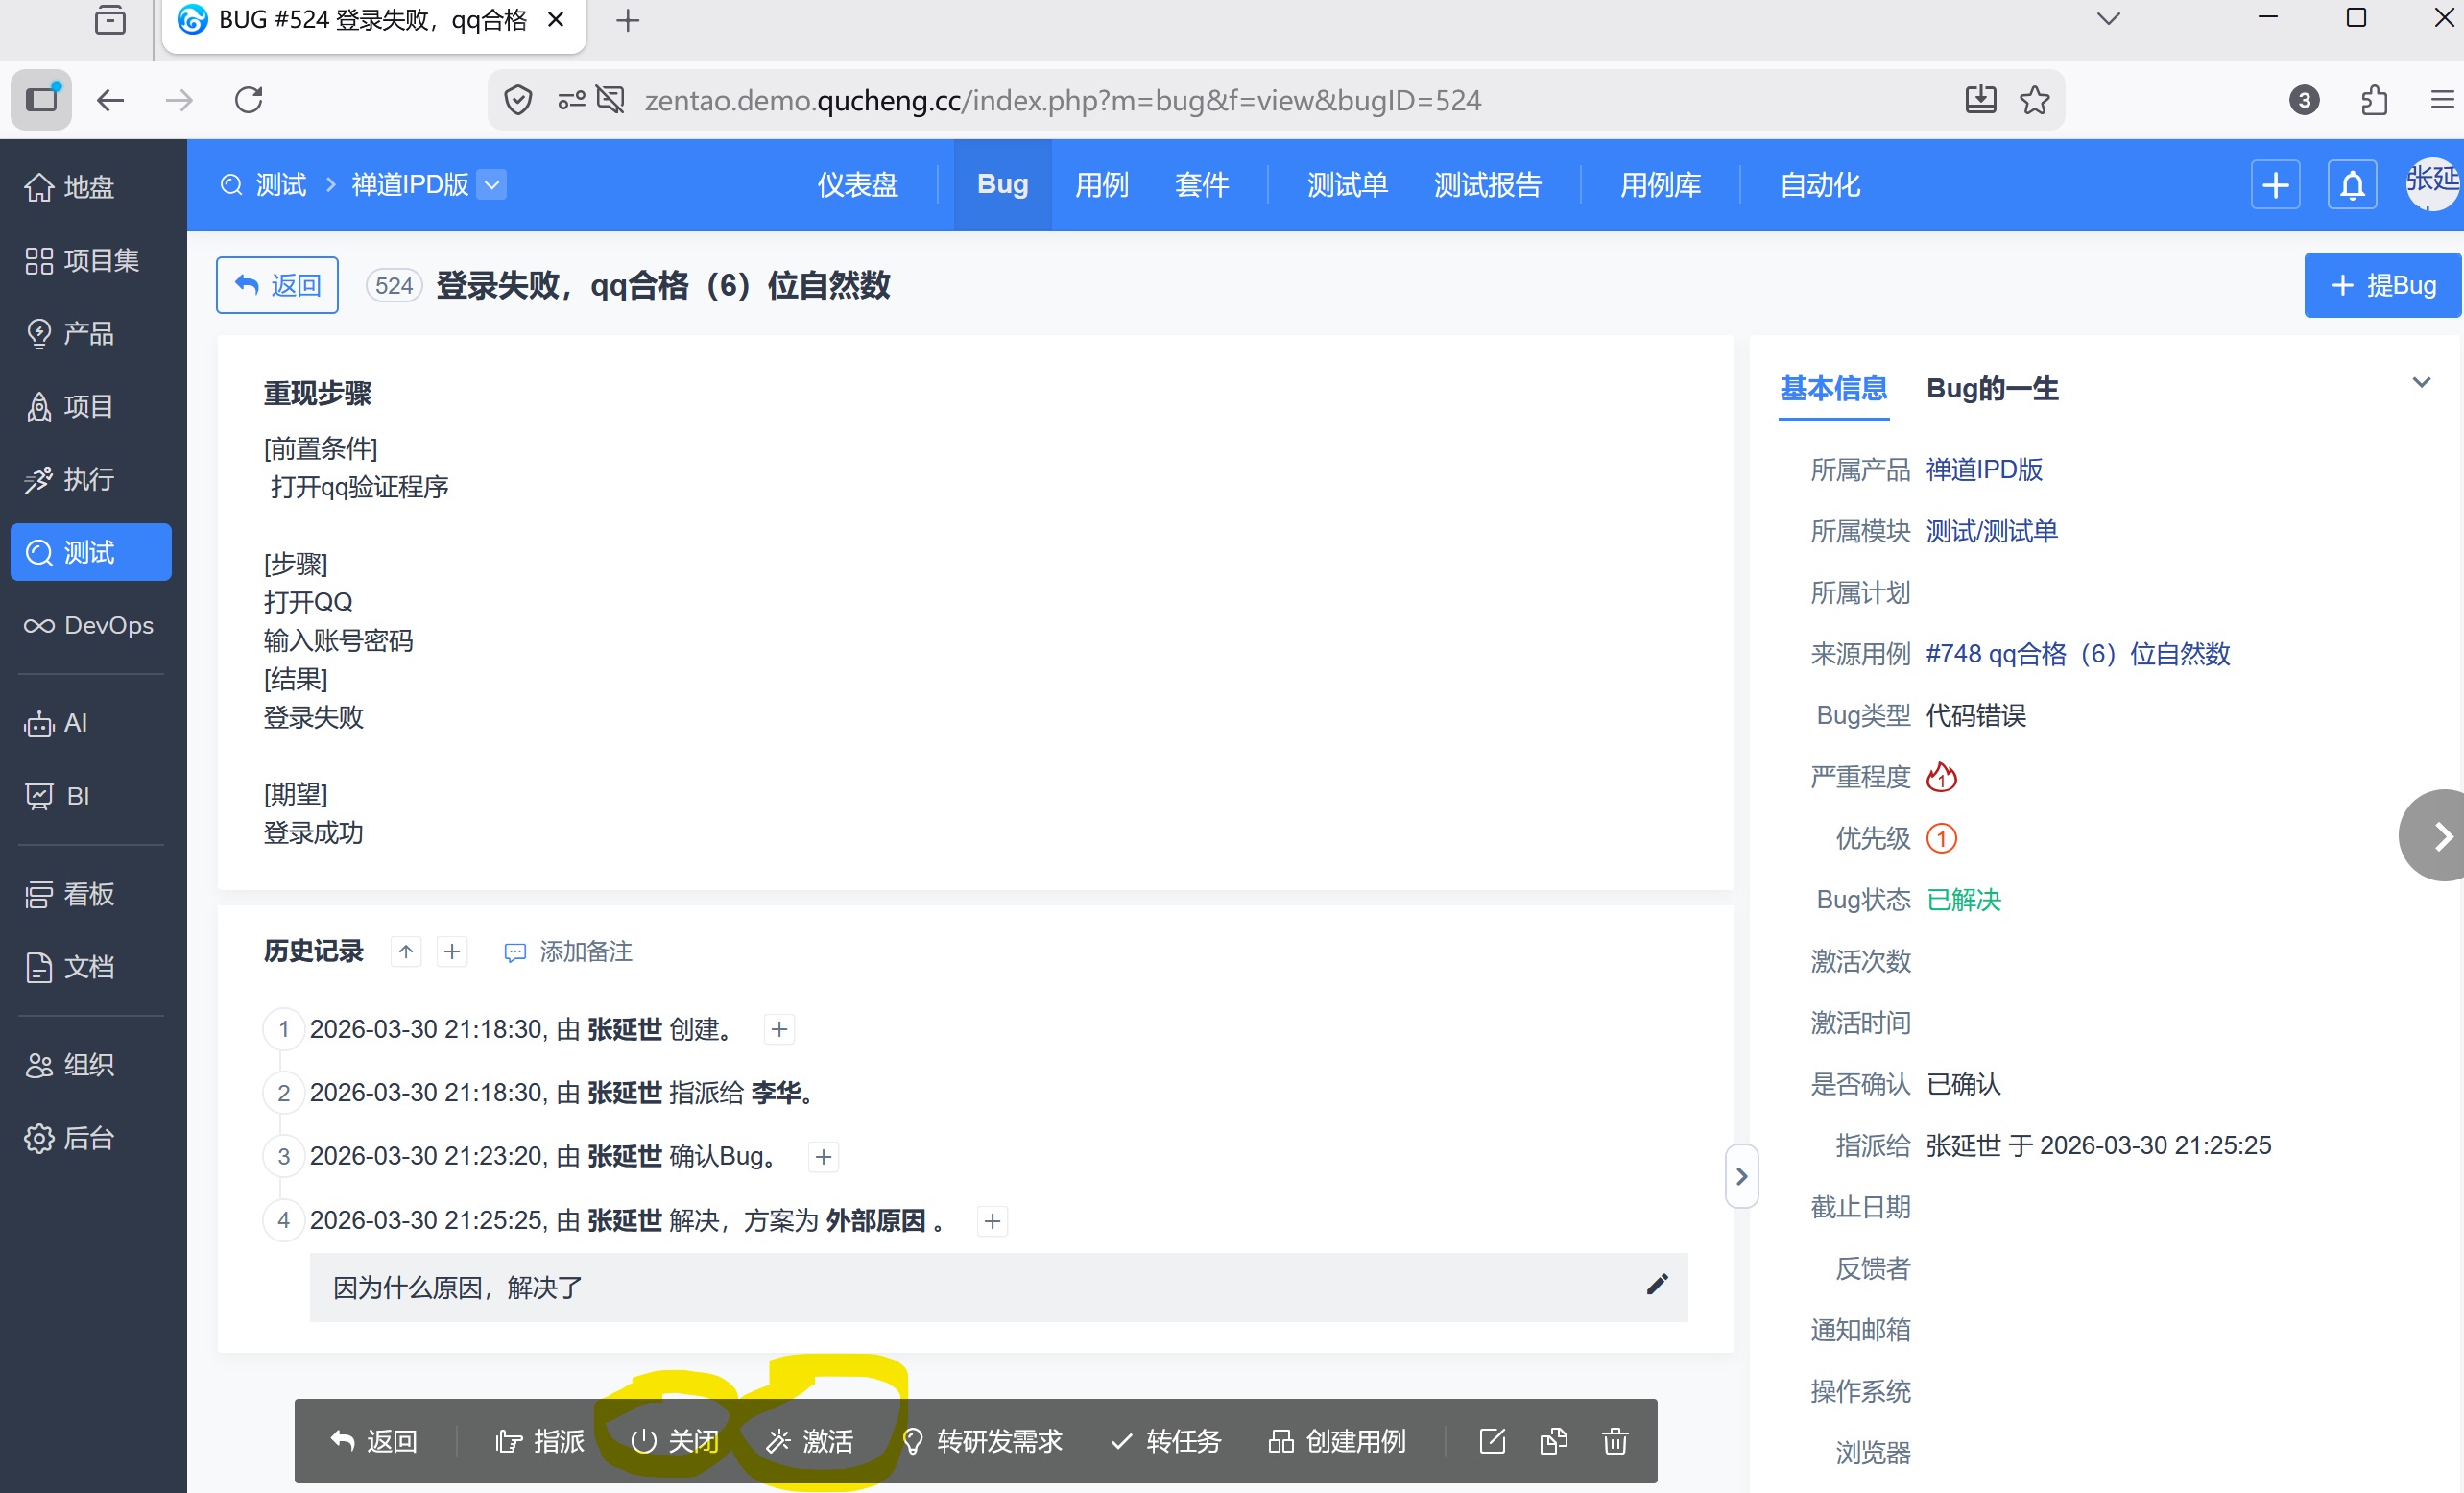Select the DevOps section in the sidebar
The image size is (2464, 1493).
tap(89, 625)
